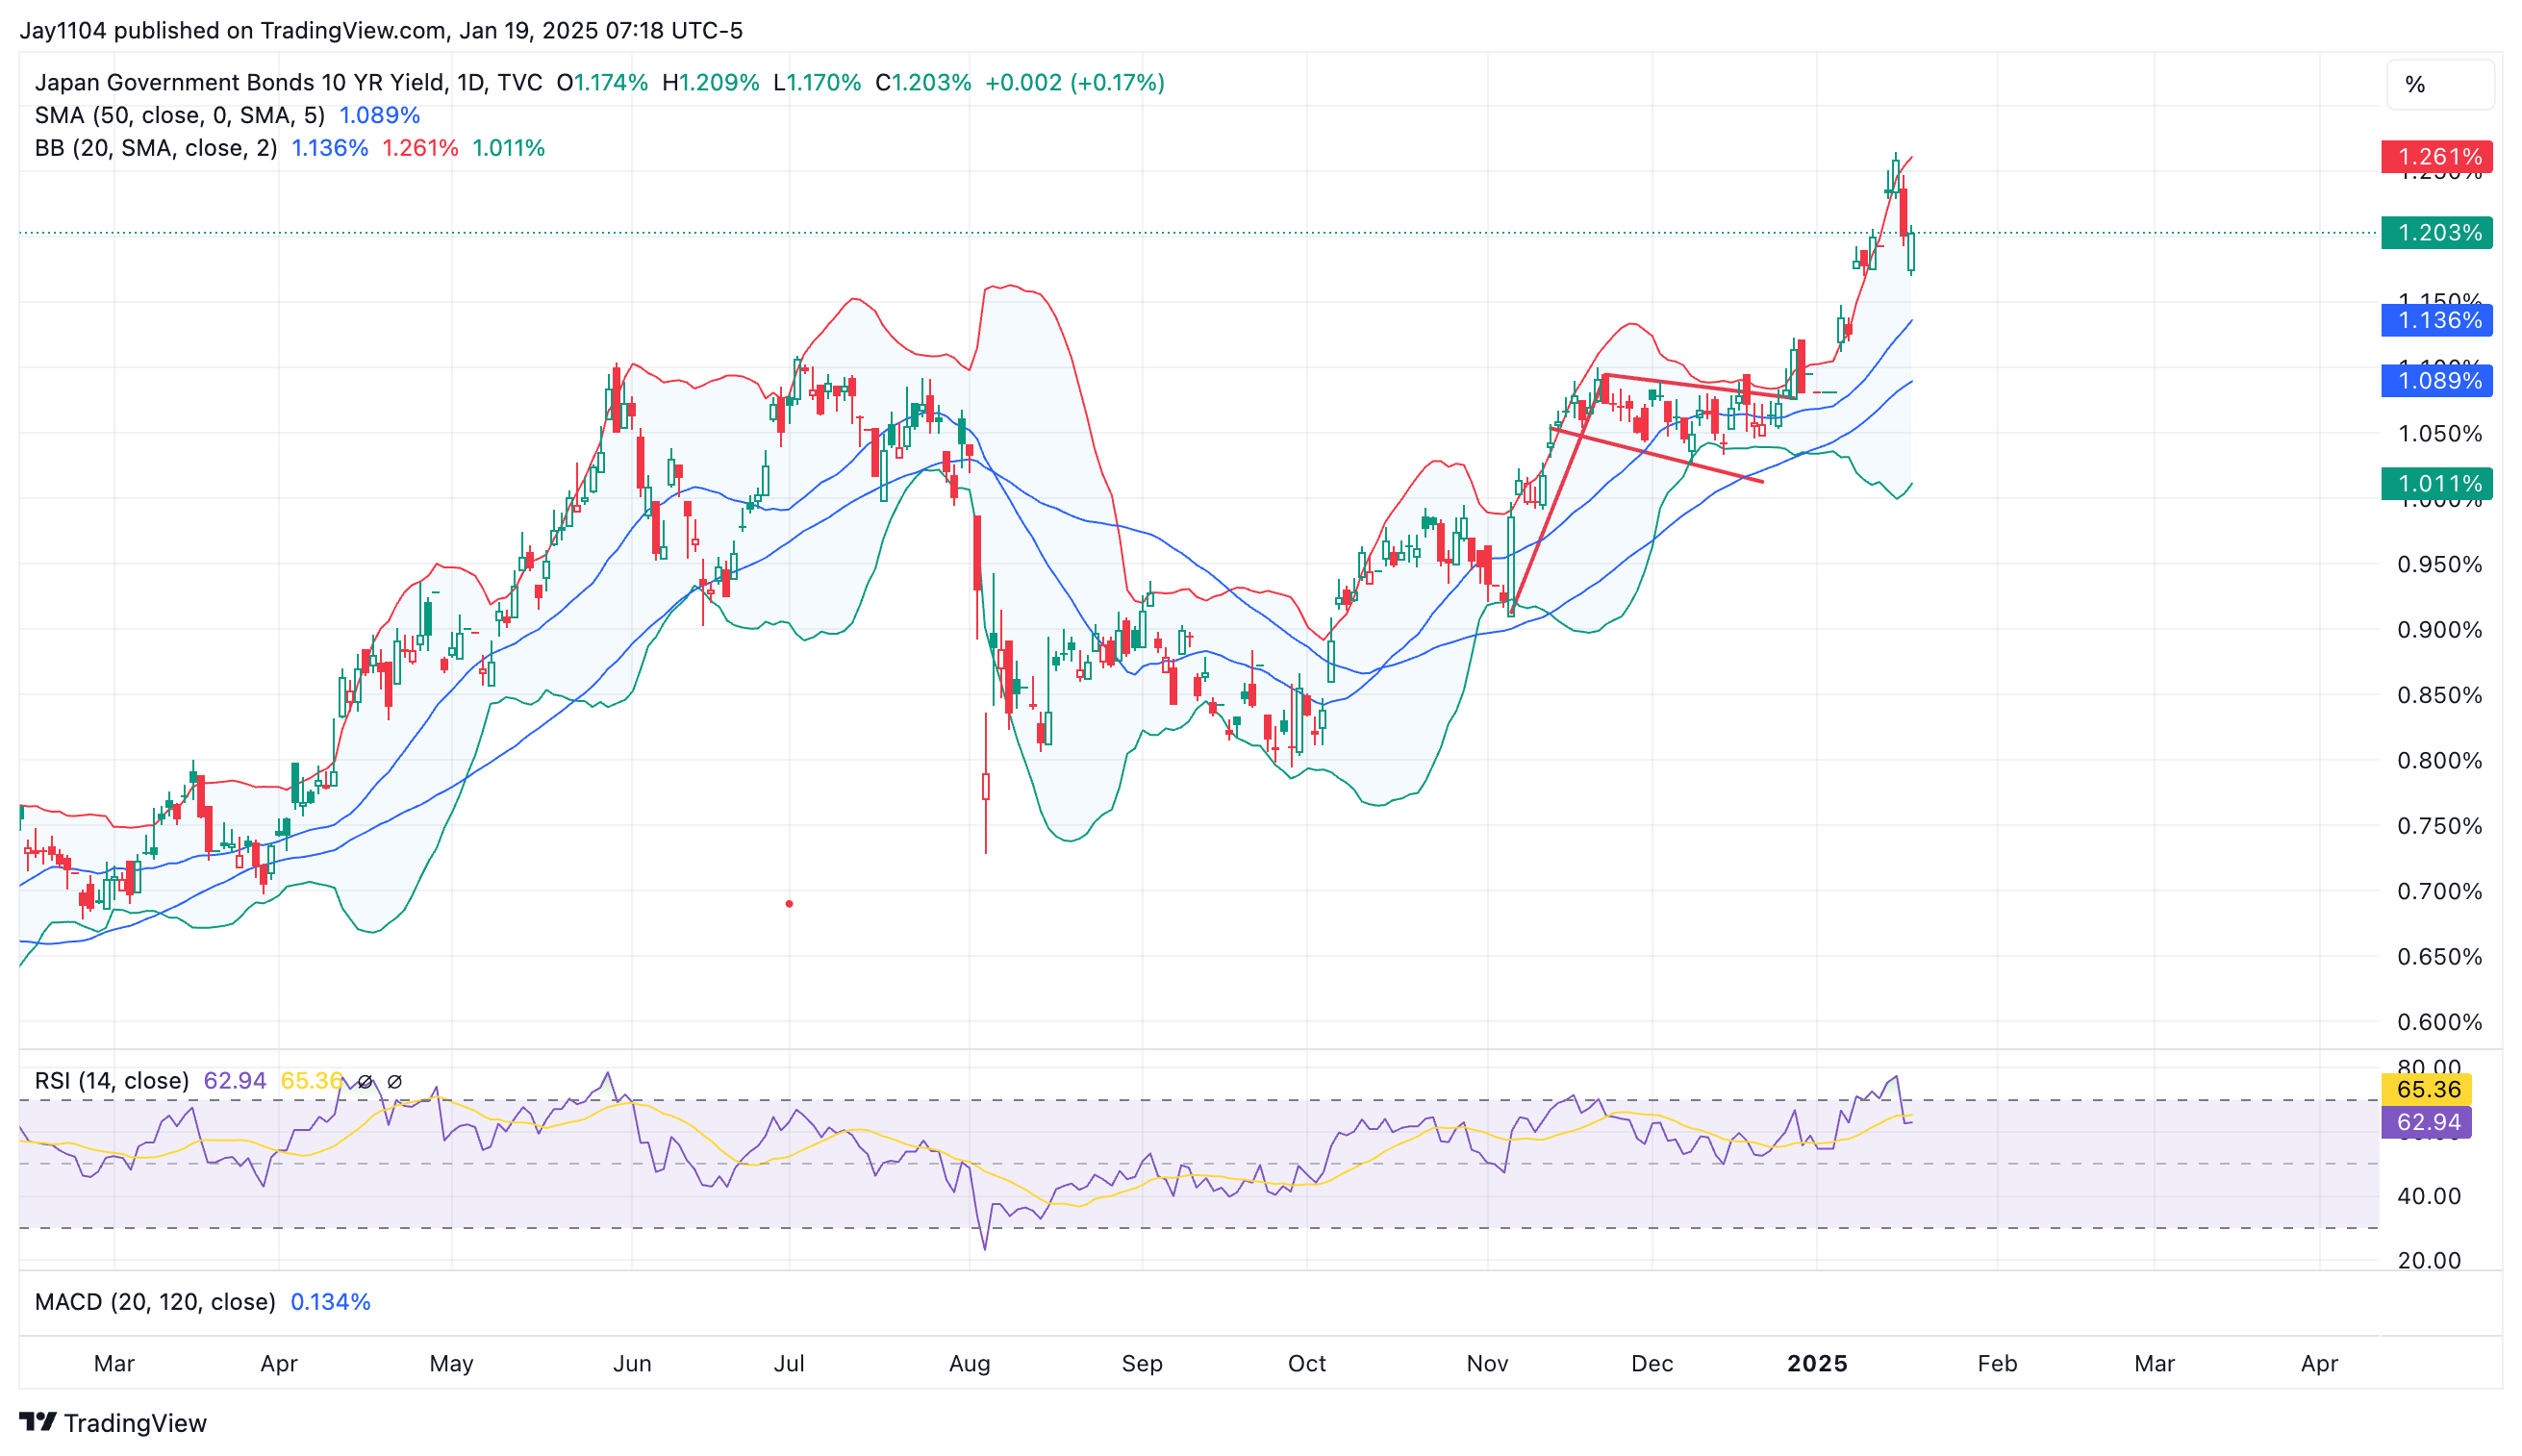Click the percent unit box
The height and width of the screenshot is (1456, 2522).
click(x=2439, y=84)
